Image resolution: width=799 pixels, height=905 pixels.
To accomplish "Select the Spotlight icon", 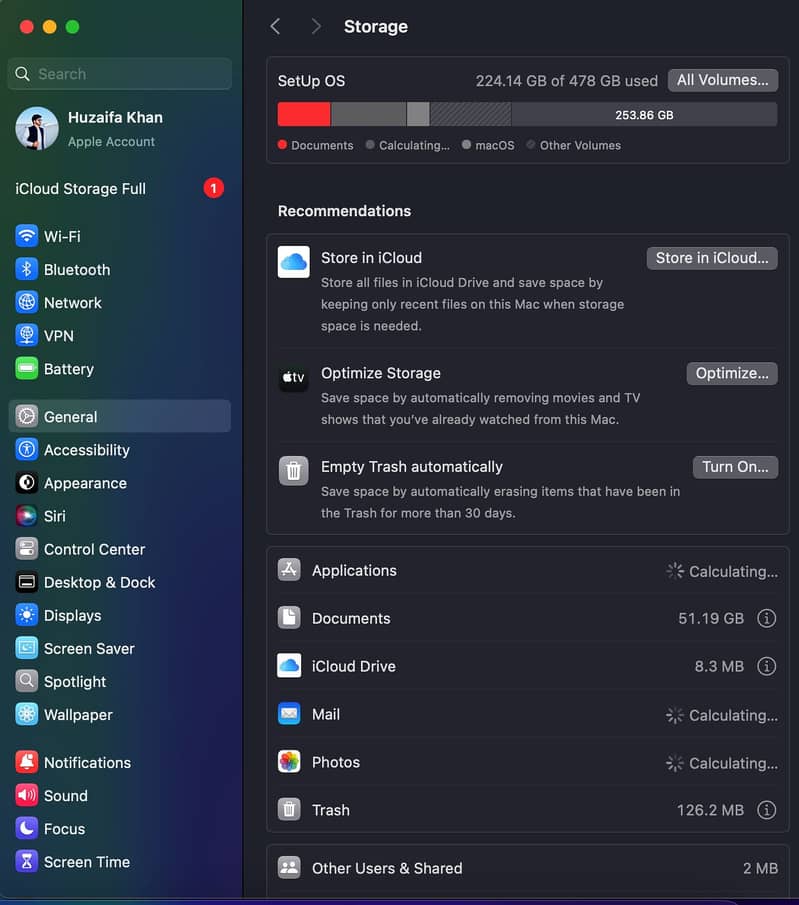I will click(x=27, y=682).
